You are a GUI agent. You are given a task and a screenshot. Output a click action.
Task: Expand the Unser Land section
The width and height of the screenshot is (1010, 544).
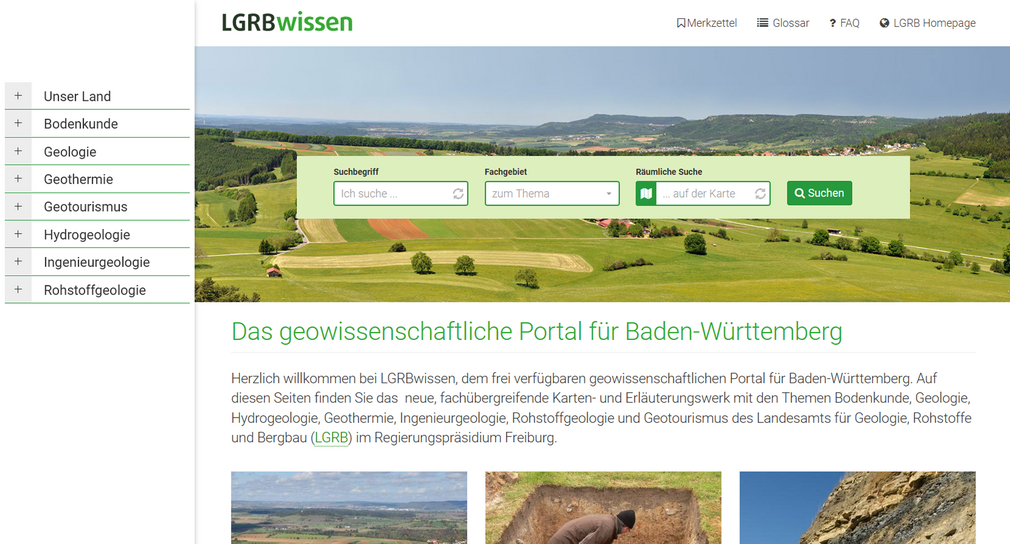pyautogui.click(x=18, y=96)
